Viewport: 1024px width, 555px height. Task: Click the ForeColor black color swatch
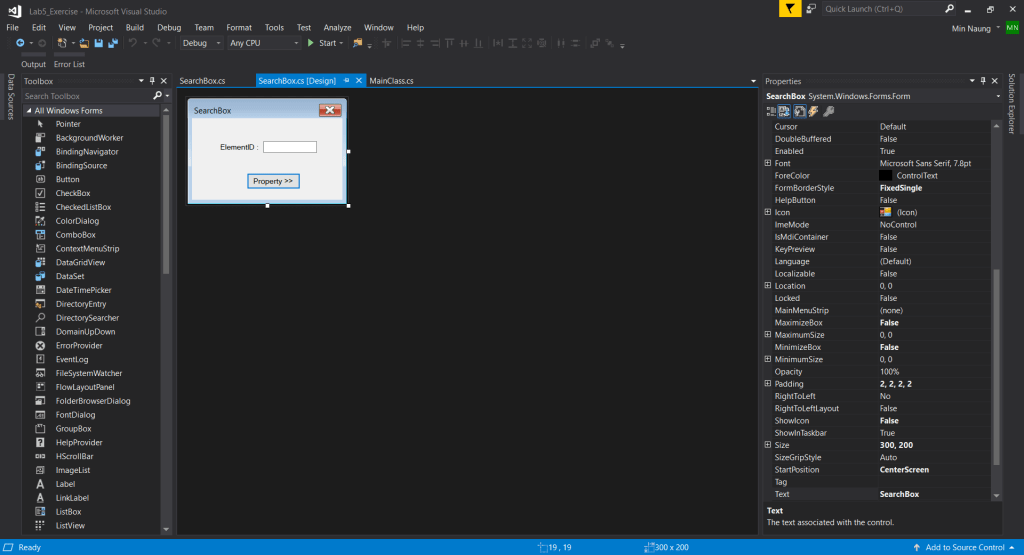coord(885,175)
